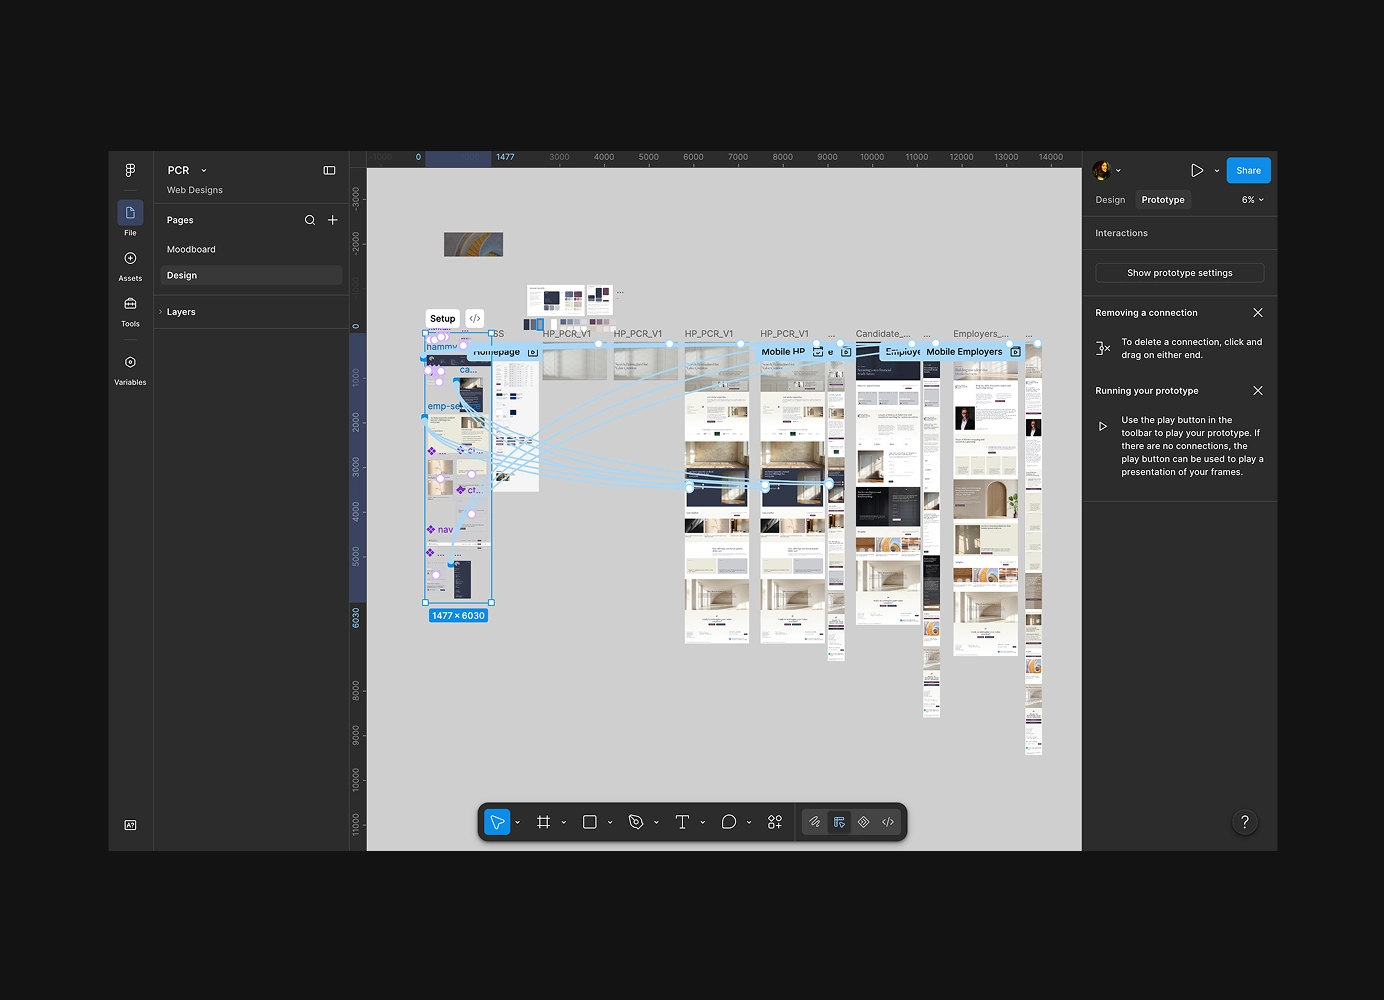1384x1000 pixels.
Task: Select the Design page
Action: tap(251, 276)
